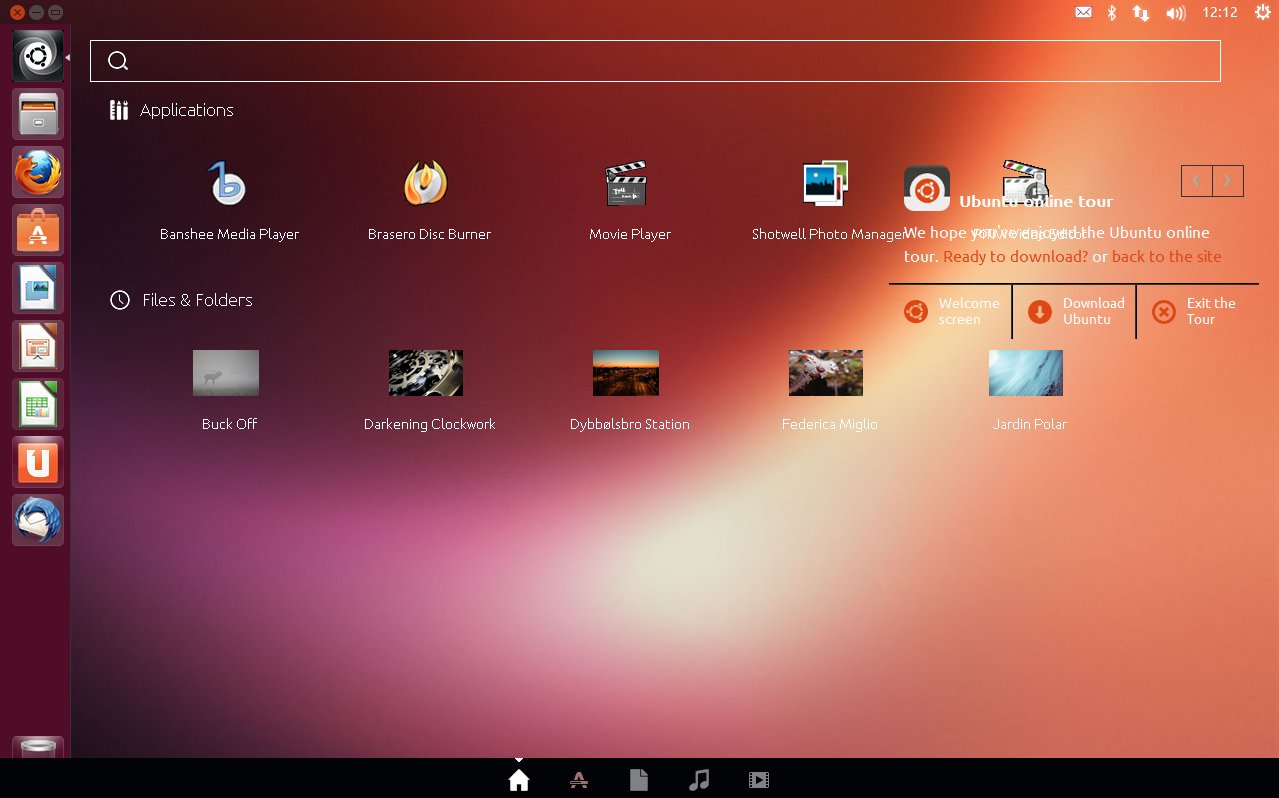Click Exit the Tour button

[1197, 312]
